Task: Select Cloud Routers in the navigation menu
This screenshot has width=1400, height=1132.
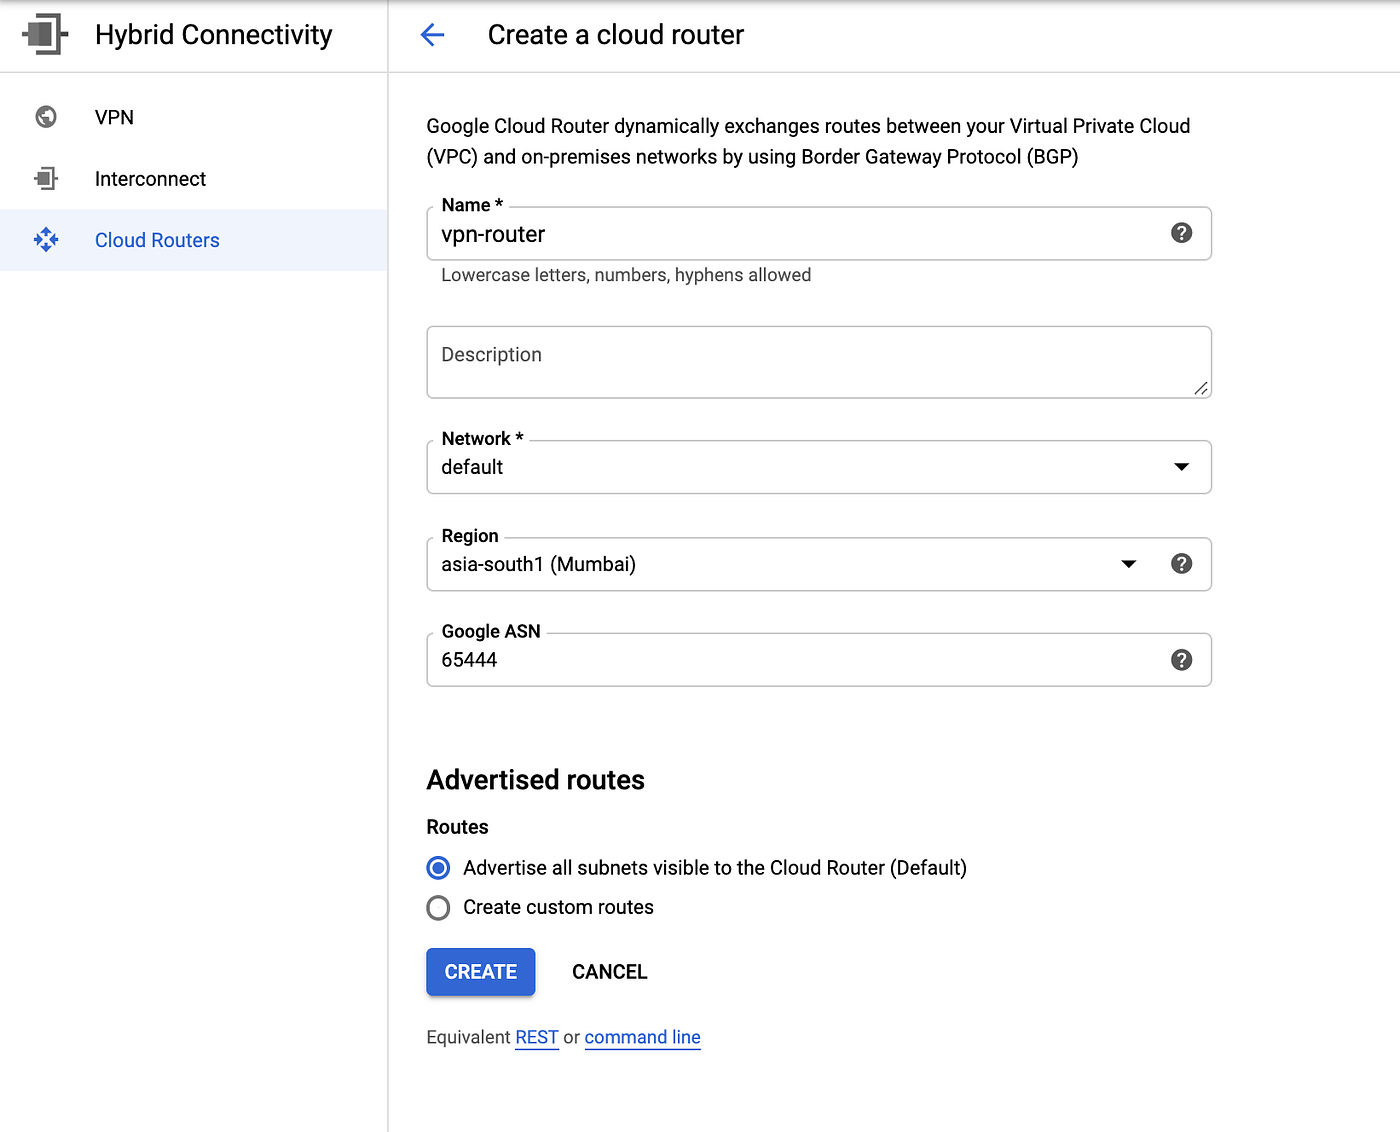Action: coord(157,240)
